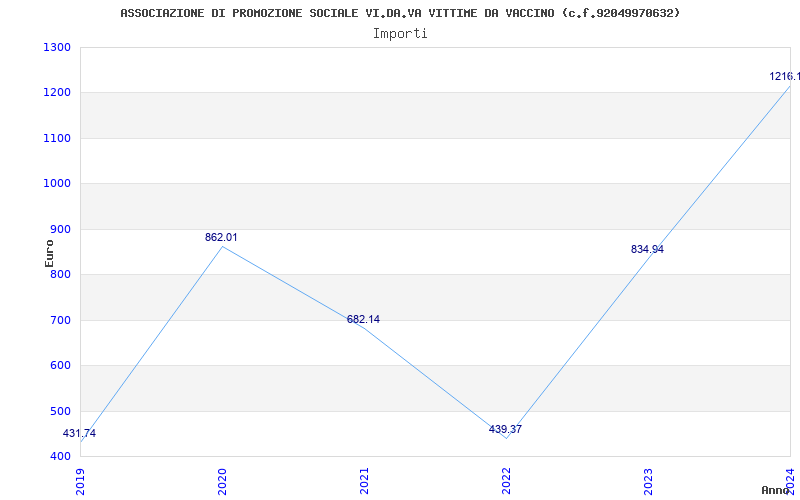The height and width of the screenshot is (500, 800).
Task: Click the 1200 y-axis tick label
Action: point(57,93)
